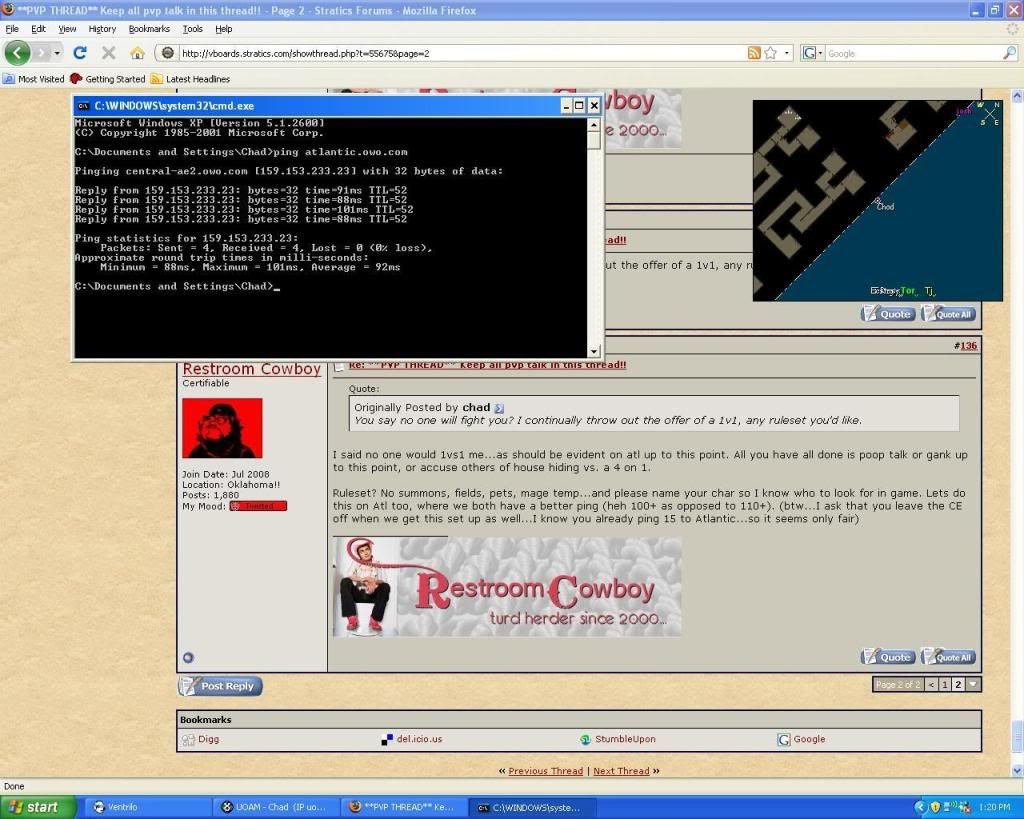1024x819 pixels.
Task: Open the Most Visited bookmarks folder
Action: (x=34, y=79)
